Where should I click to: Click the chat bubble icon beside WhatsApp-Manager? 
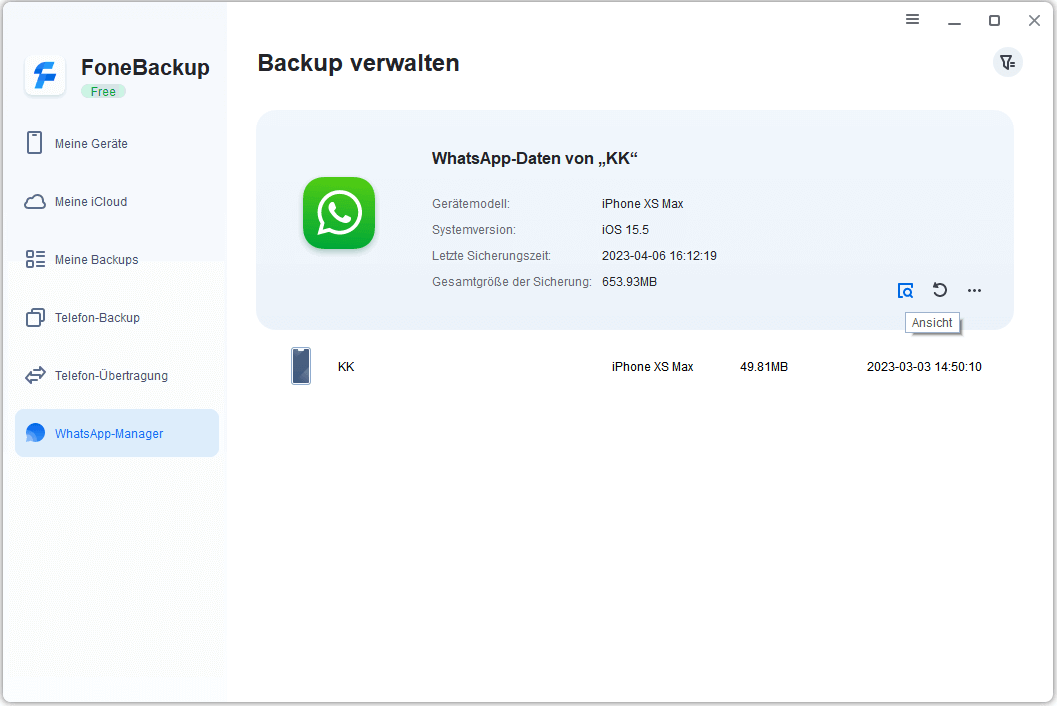click(35, 433)
